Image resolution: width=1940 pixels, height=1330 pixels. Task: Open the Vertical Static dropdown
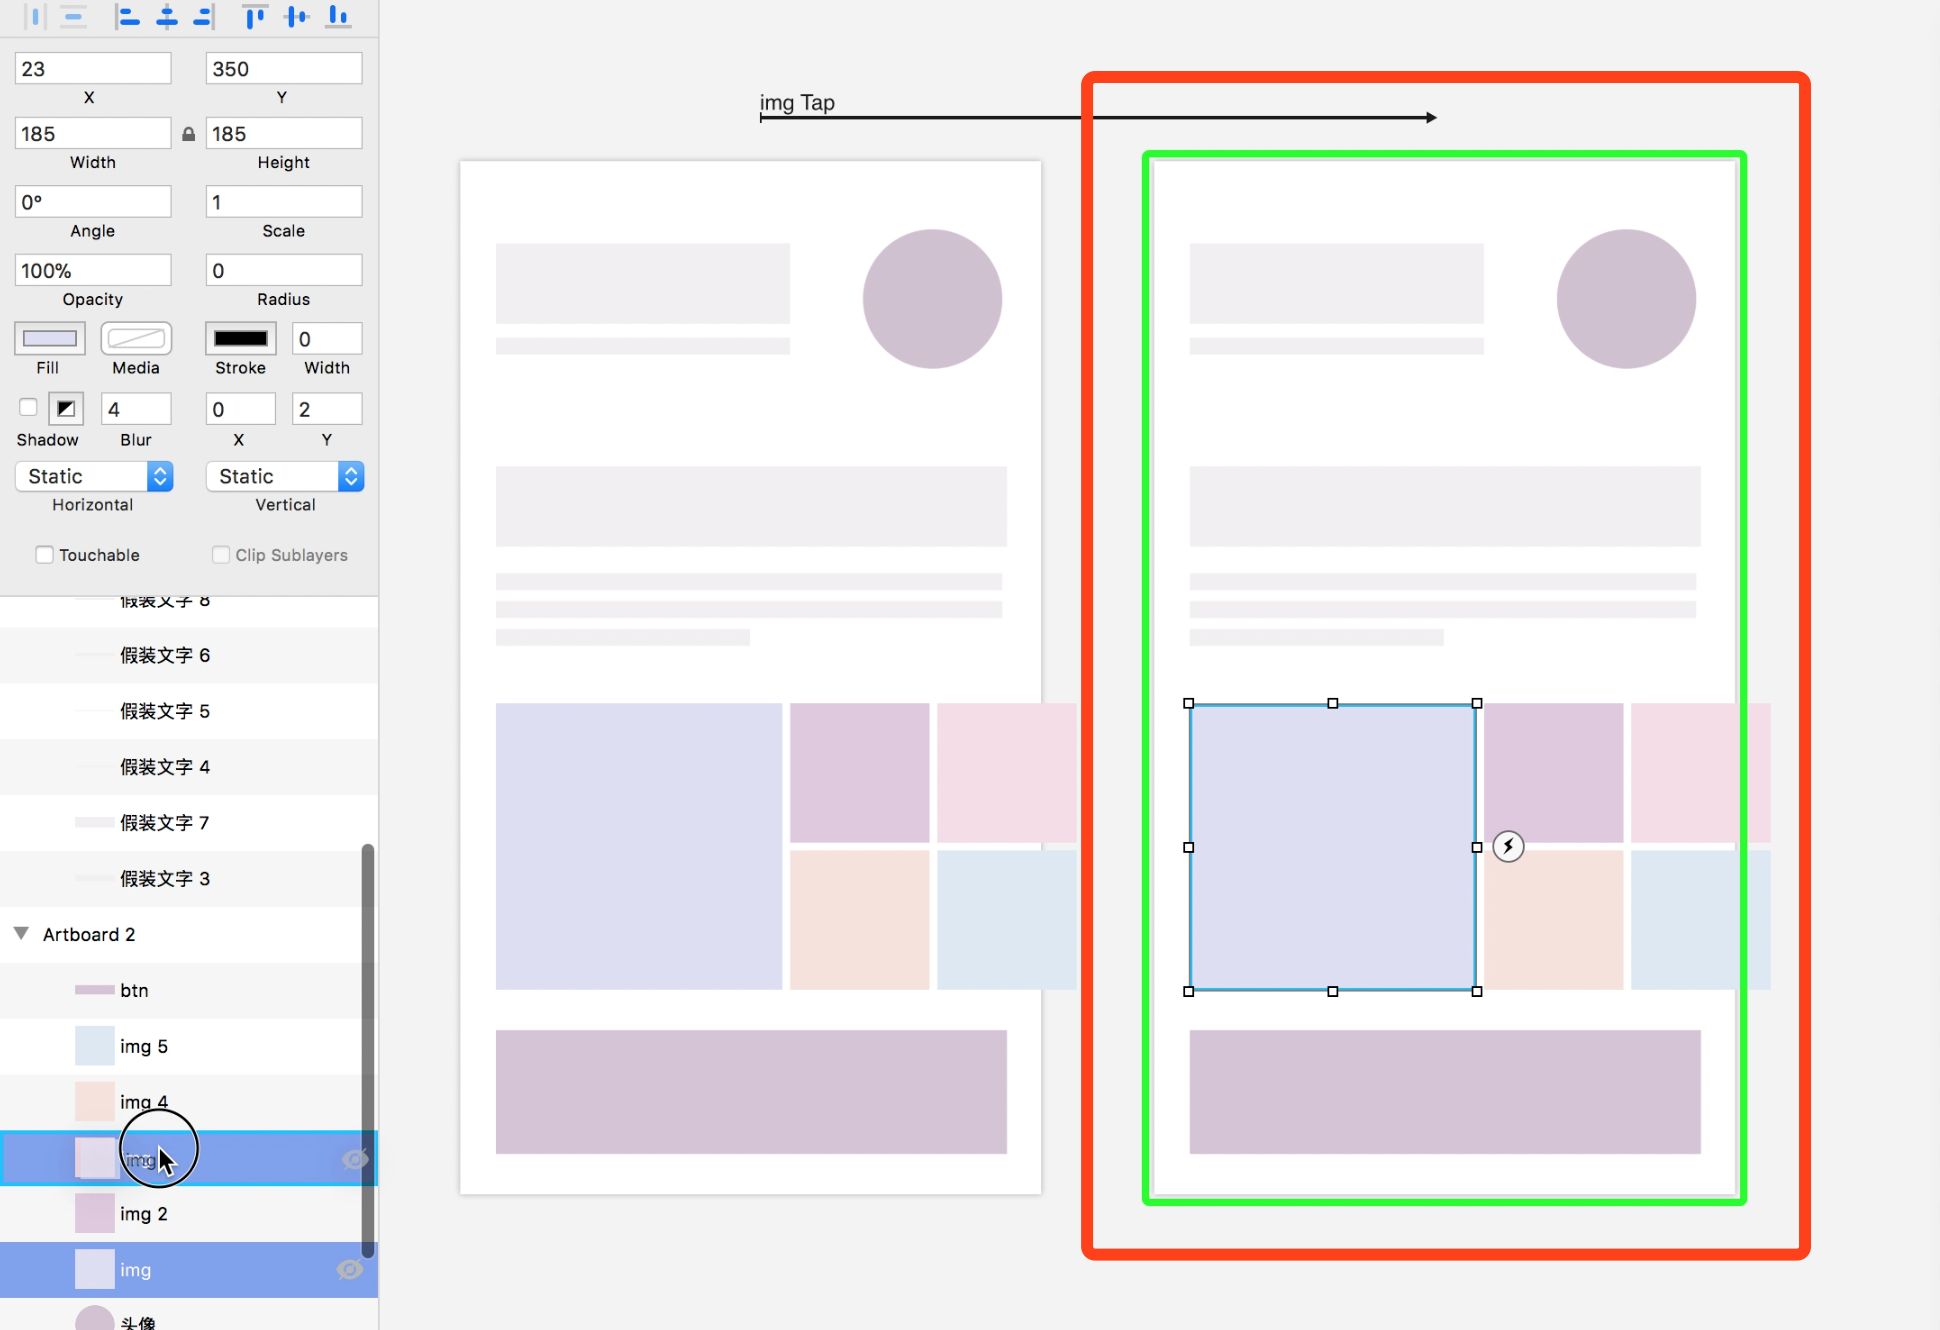point(285,476)
